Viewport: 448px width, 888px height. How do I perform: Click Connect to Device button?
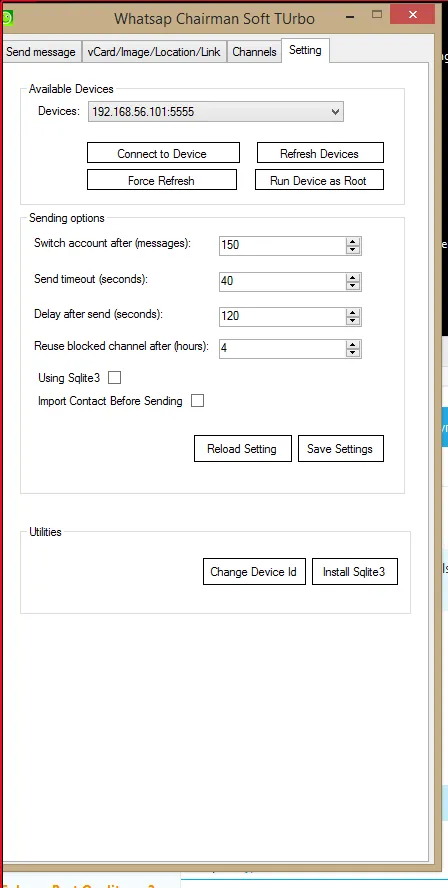163,153
